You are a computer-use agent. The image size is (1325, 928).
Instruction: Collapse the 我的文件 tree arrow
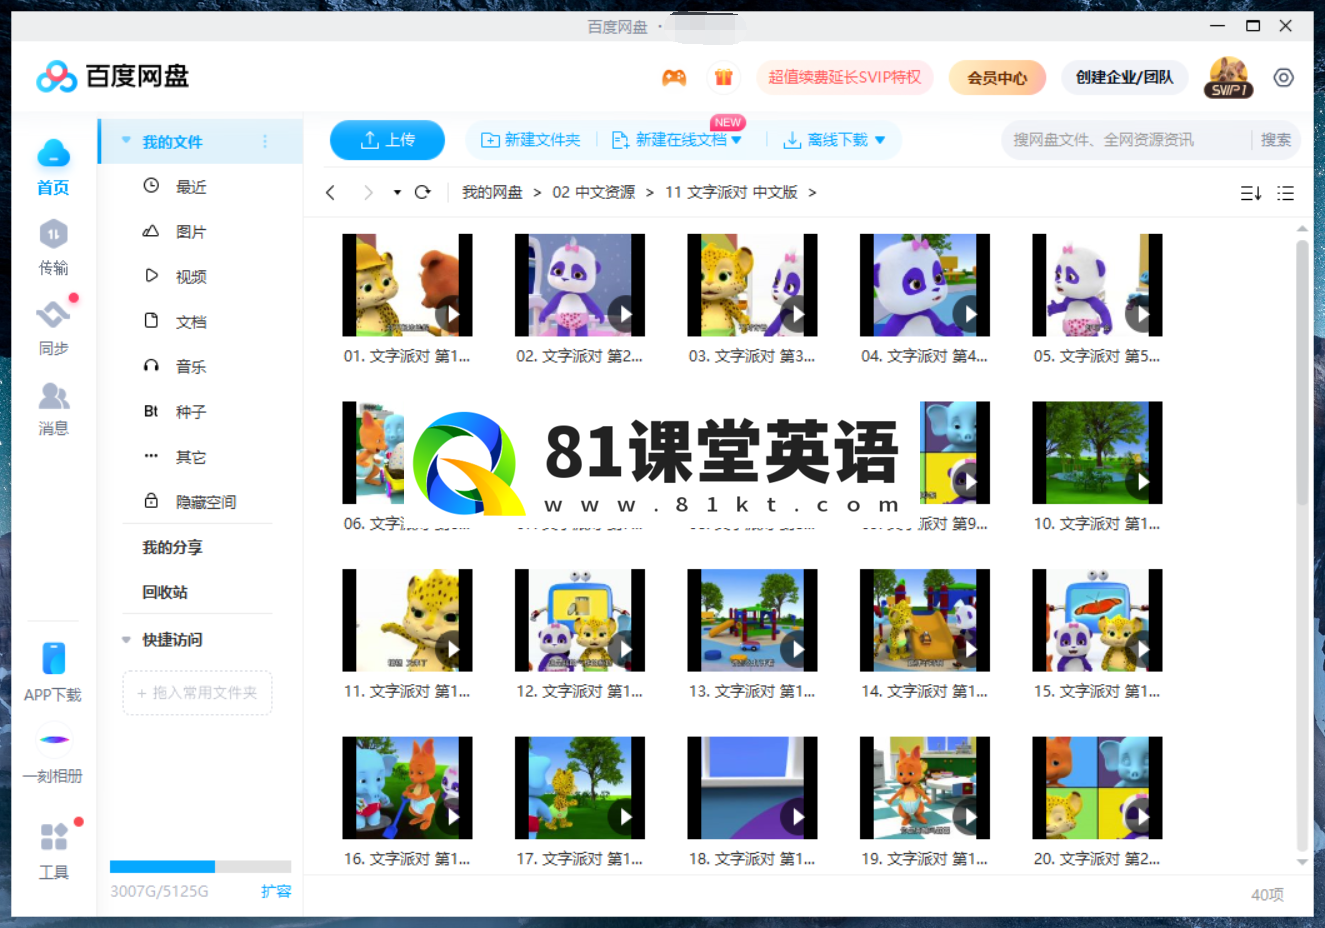pos(126,141)
